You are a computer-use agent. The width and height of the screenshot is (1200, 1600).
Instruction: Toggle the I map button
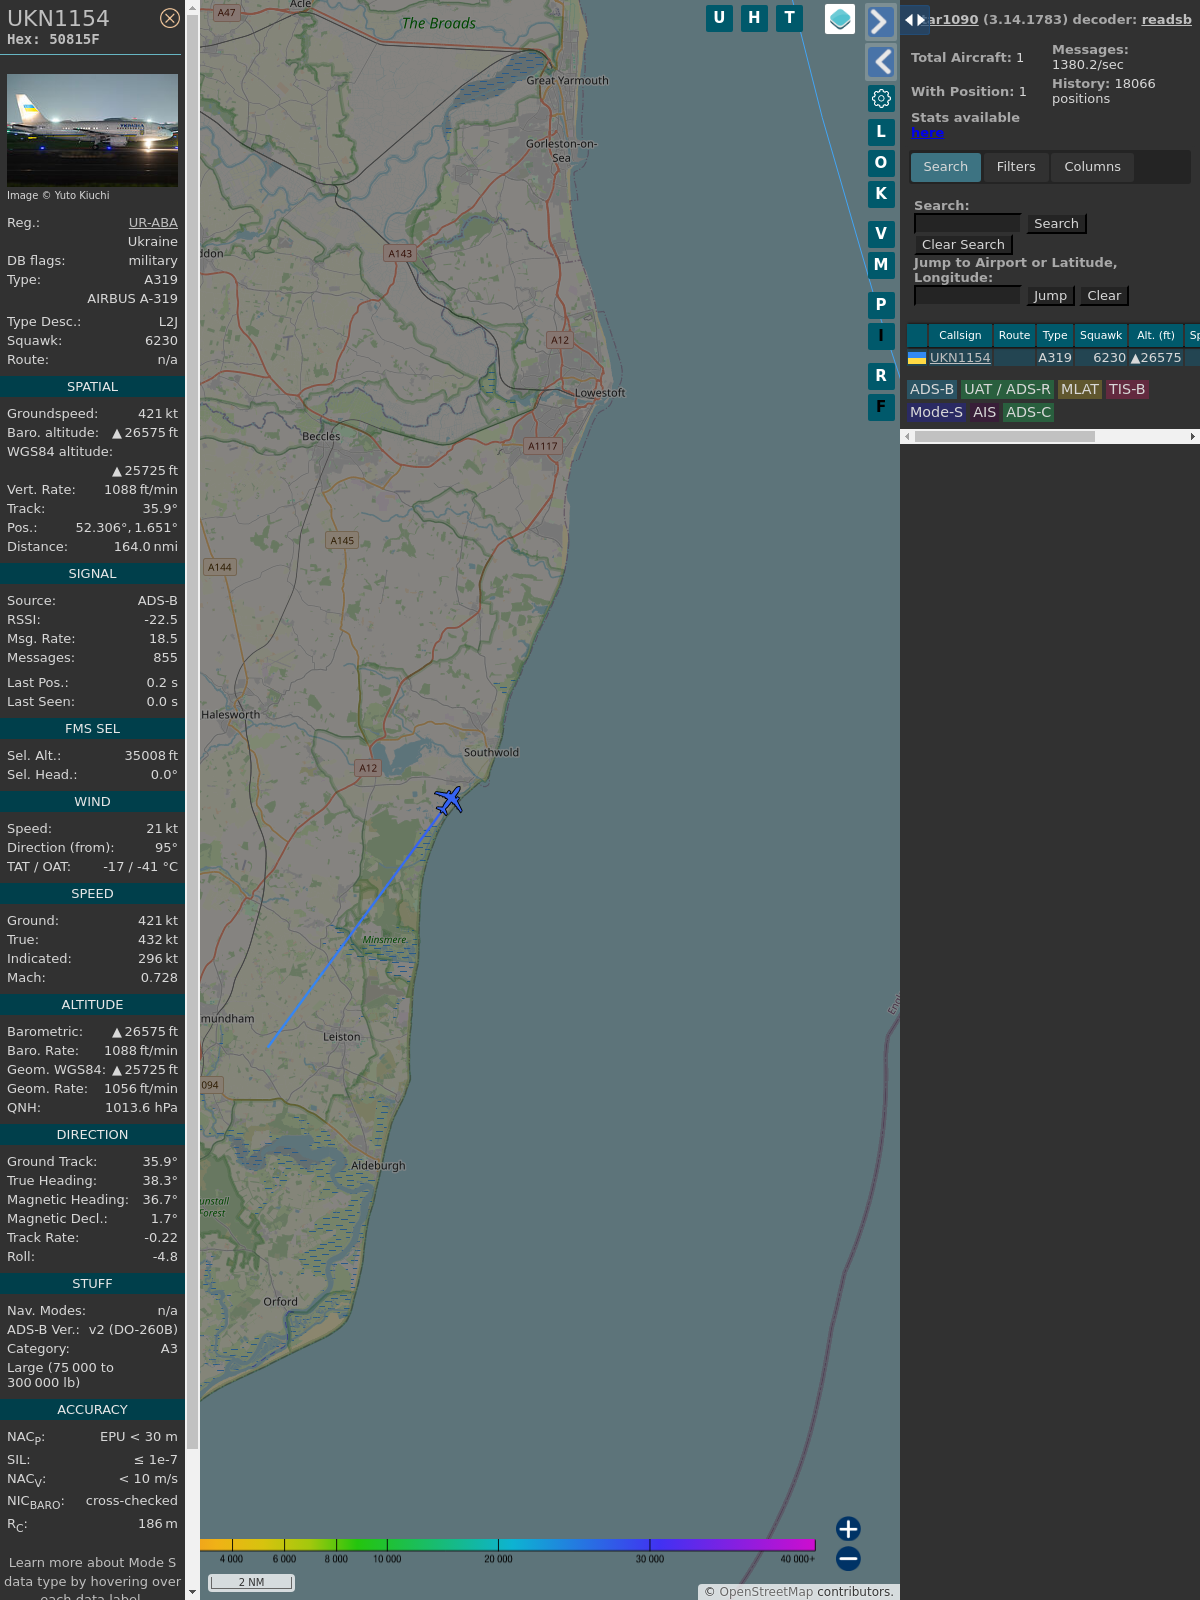click(x=881, y=336)
